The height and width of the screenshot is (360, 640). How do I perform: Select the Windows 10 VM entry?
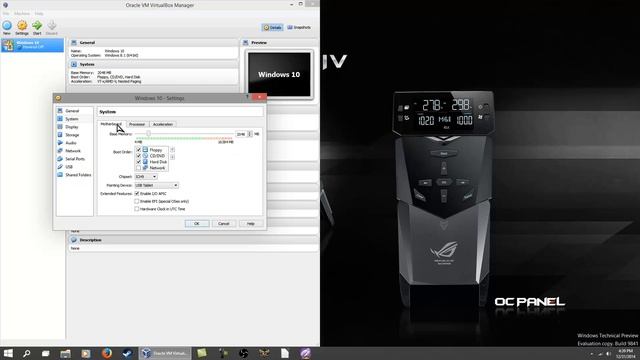tap(32, 45)
